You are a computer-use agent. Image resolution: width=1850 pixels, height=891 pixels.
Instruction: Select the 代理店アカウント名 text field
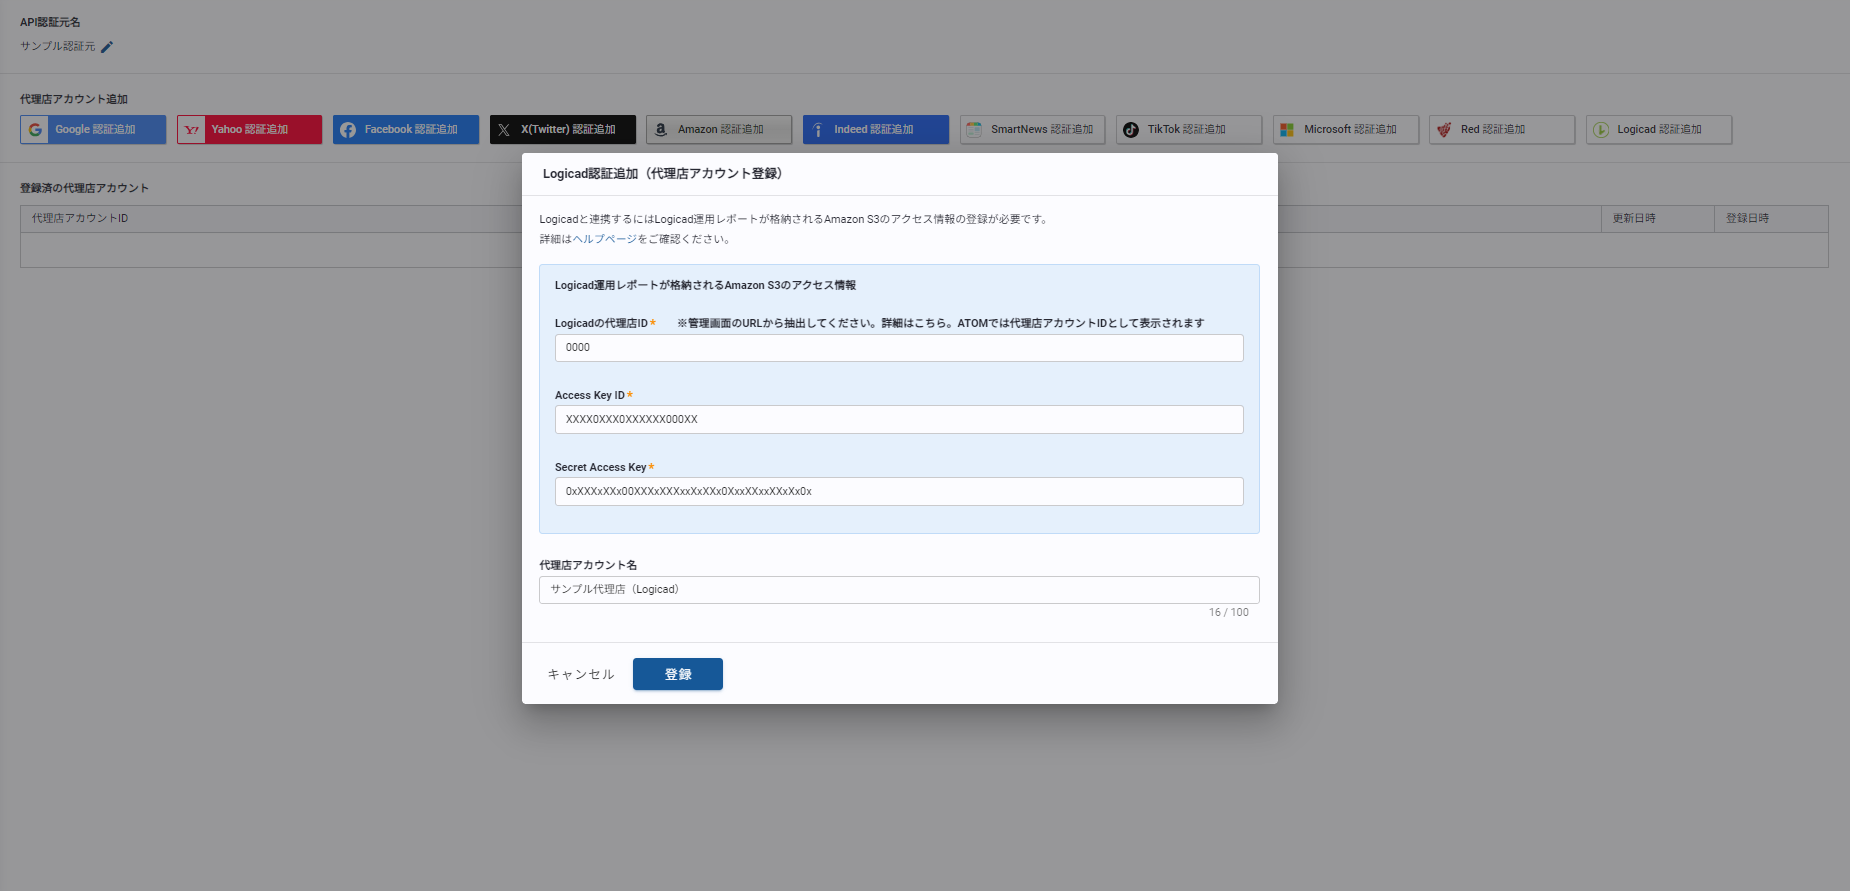[x=898, y=590]
